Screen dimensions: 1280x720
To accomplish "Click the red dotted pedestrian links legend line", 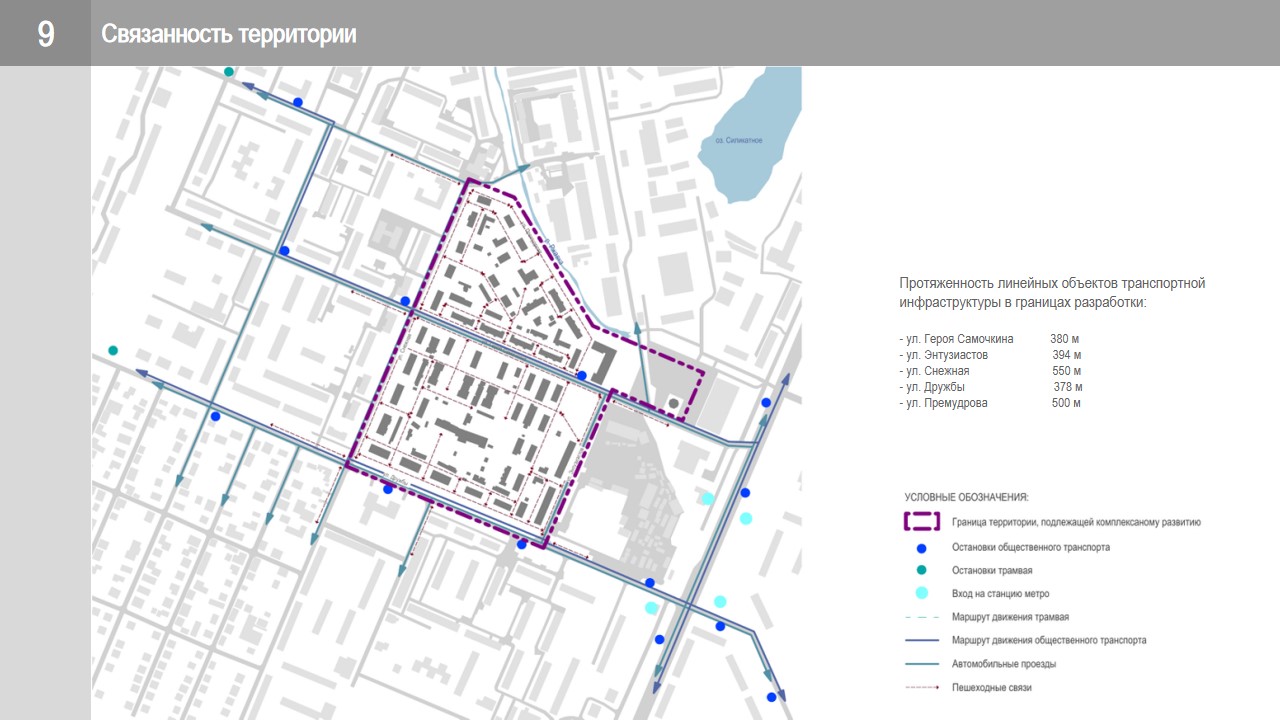I will (922, 688).
